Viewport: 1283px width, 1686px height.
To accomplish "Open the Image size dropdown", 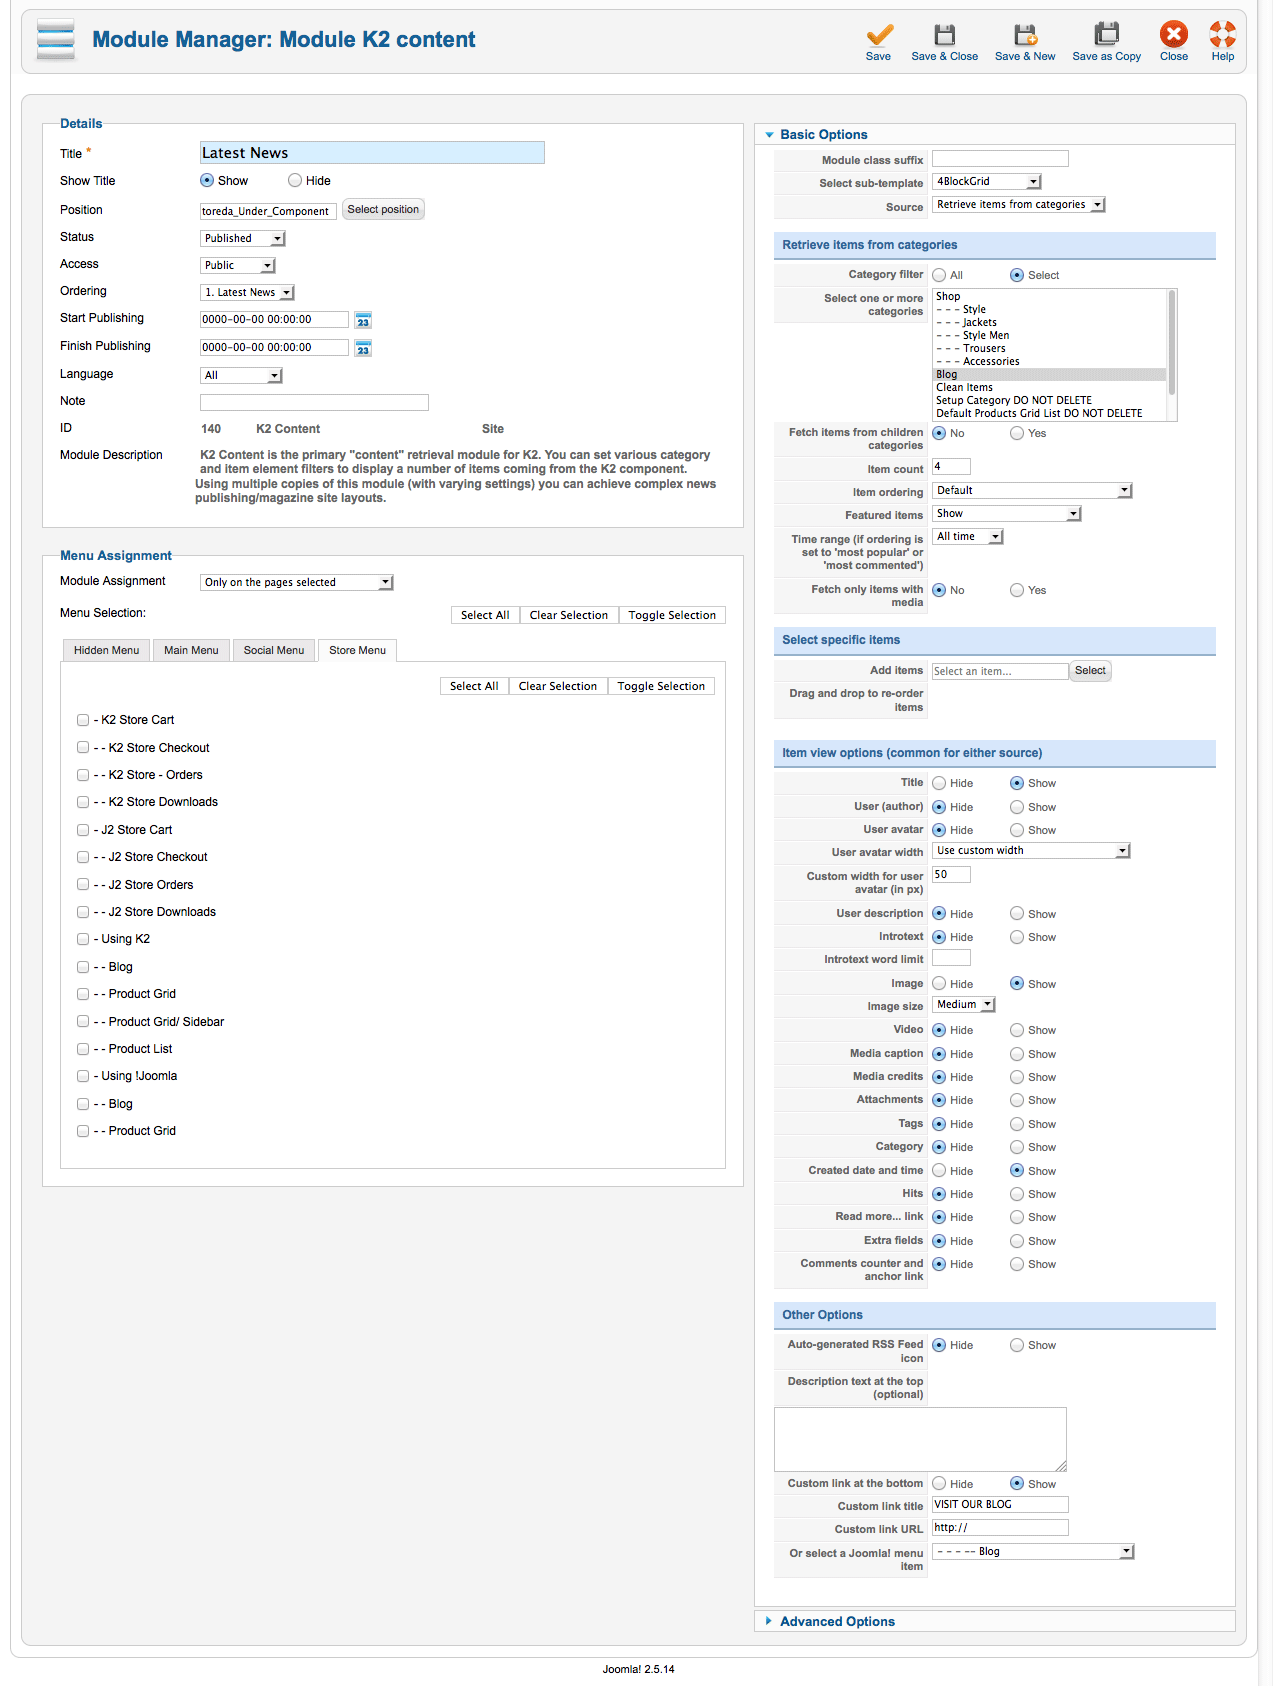I will click(x=964, y=1004).
